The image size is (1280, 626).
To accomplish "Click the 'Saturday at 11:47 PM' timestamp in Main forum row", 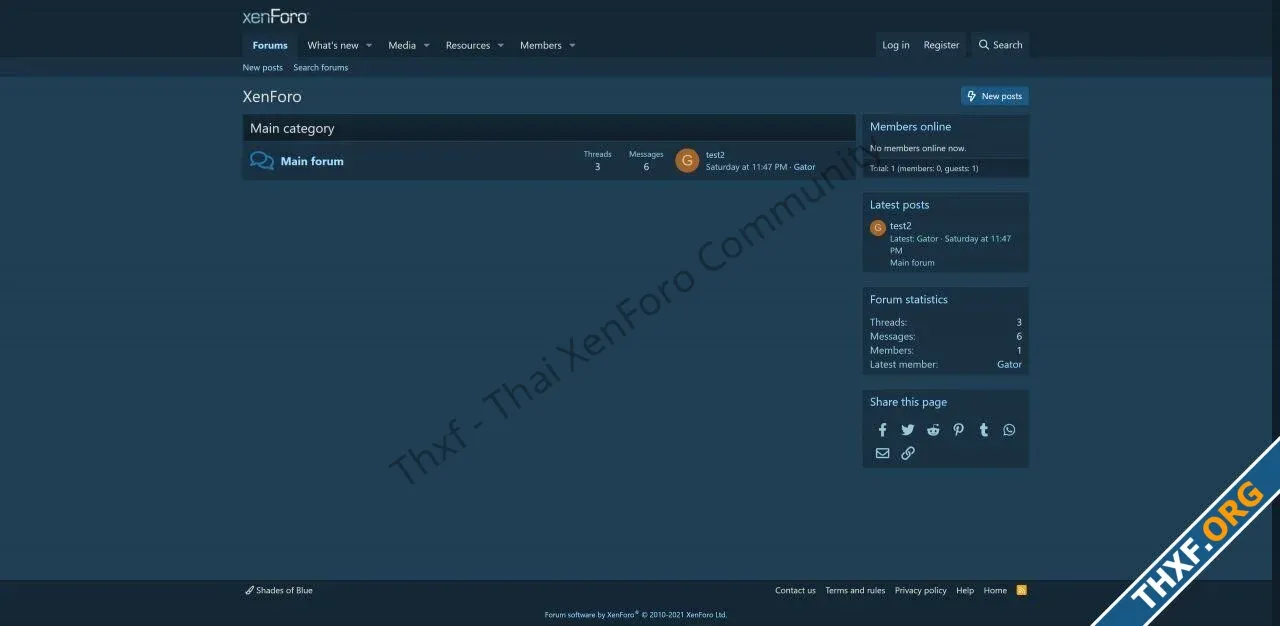I will pos(746,167).
